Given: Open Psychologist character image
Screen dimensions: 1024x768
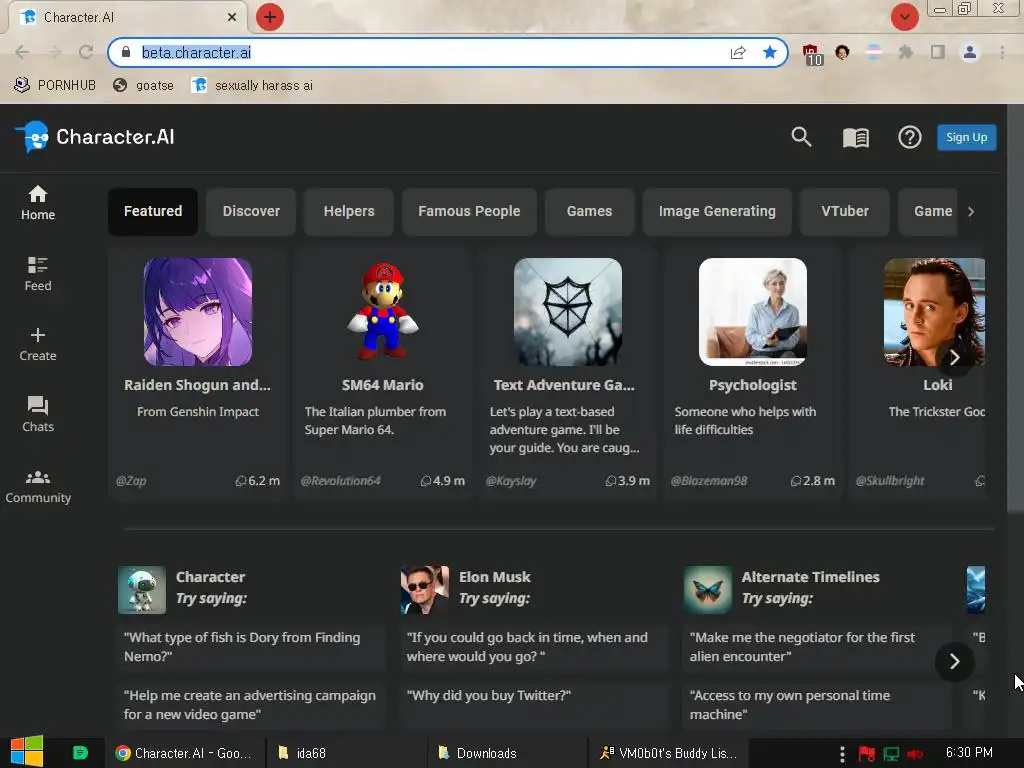Looking at the screenshot, I should (752, 312).
